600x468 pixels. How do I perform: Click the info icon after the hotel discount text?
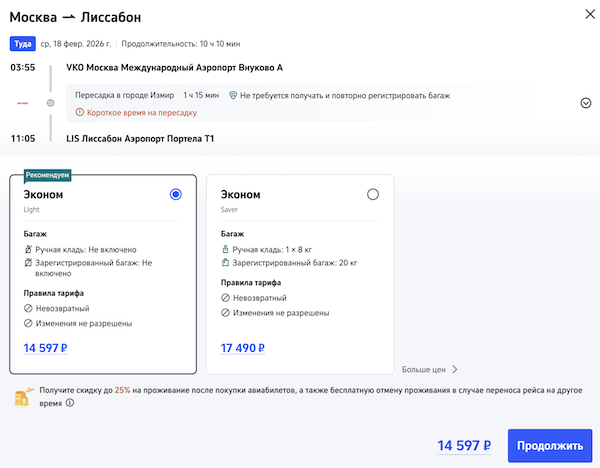(x=70, y=404)
